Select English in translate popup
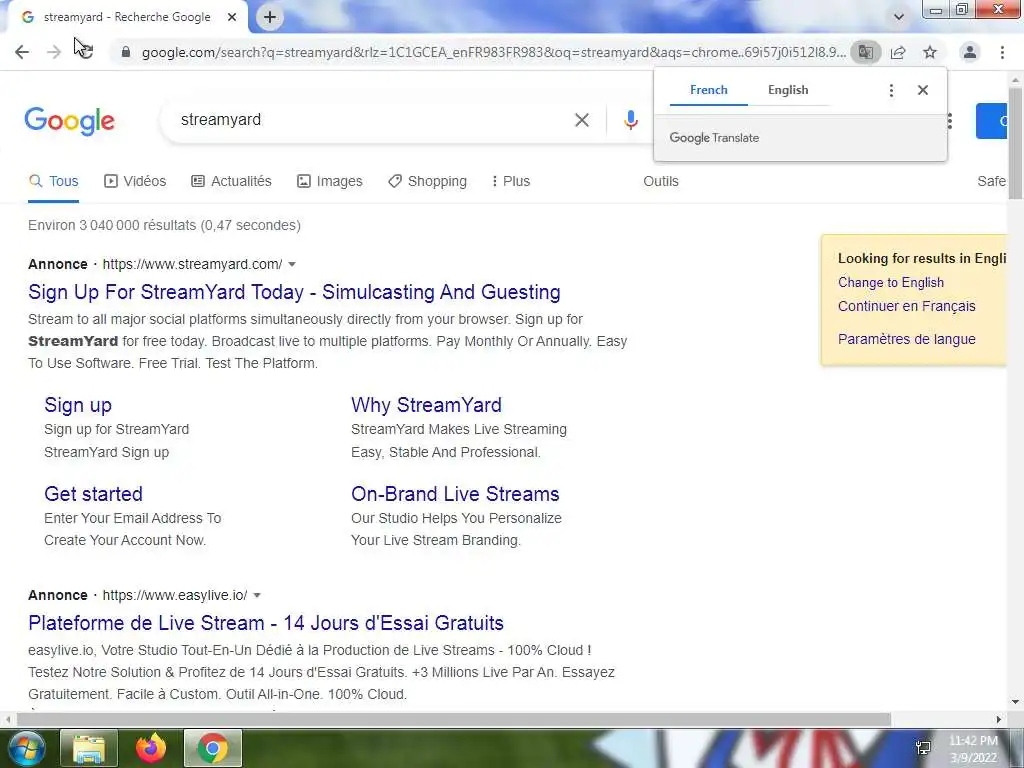This screenshot has width=1024, height=768. coord(788,90)
